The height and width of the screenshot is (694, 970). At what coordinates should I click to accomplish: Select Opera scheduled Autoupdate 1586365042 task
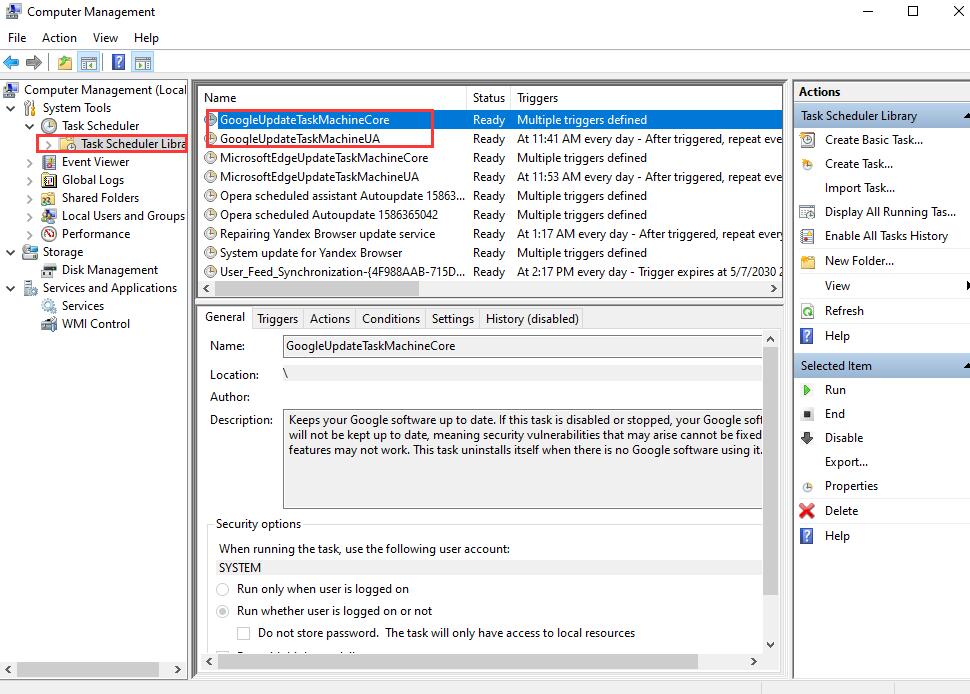(492, 215)
